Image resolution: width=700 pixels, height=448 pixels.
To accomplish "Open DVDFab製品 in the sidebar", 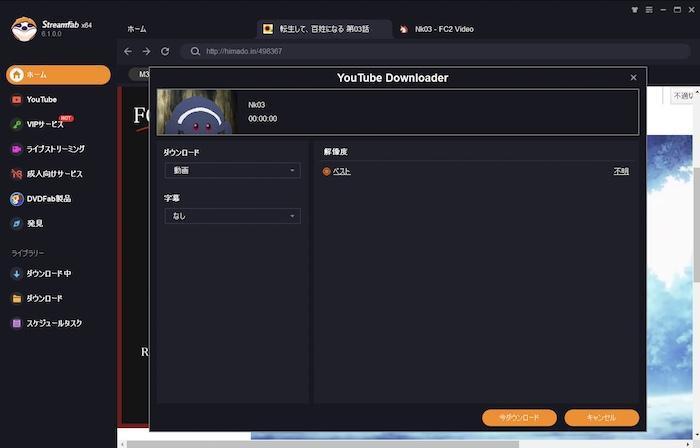I will 41,199.
